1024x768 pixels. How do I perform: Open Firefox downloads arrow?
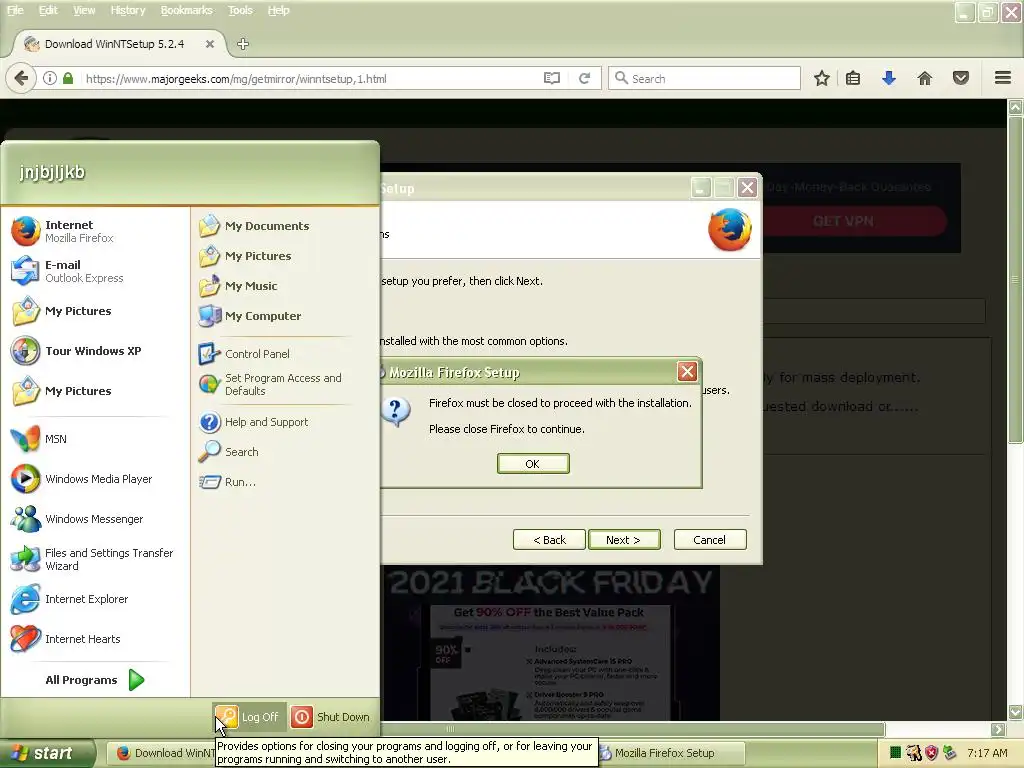[889, 78]
